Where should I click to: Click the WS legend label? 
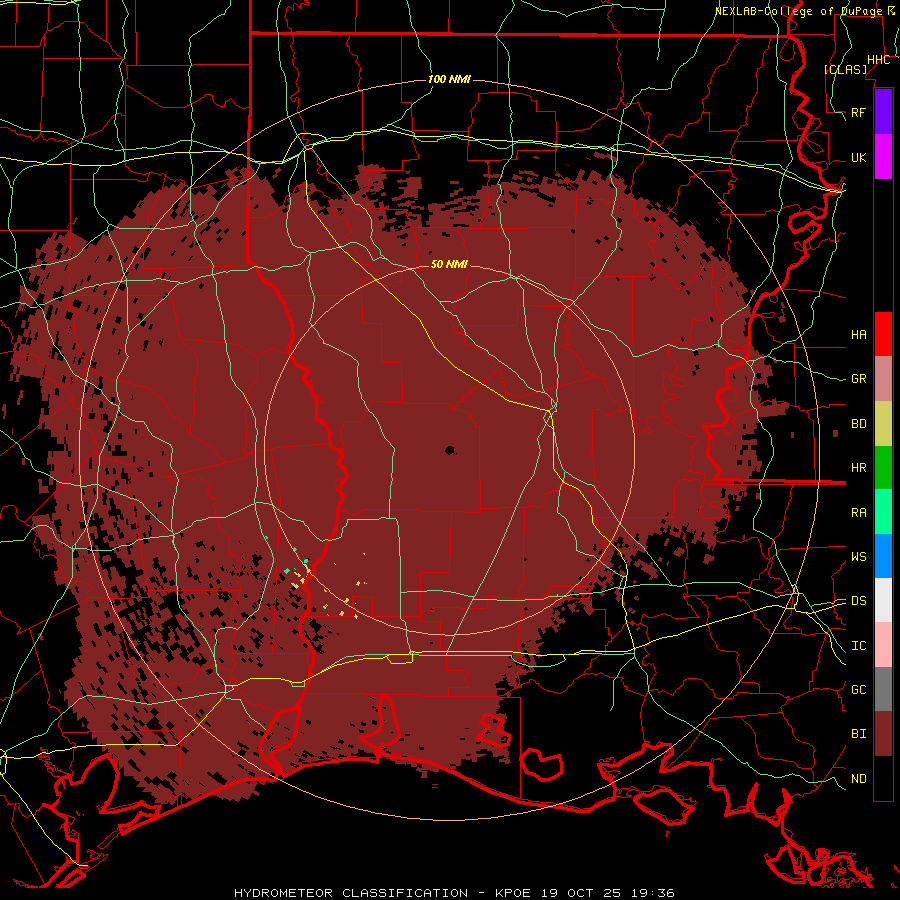pyautogui.click(x=858, y=556)
